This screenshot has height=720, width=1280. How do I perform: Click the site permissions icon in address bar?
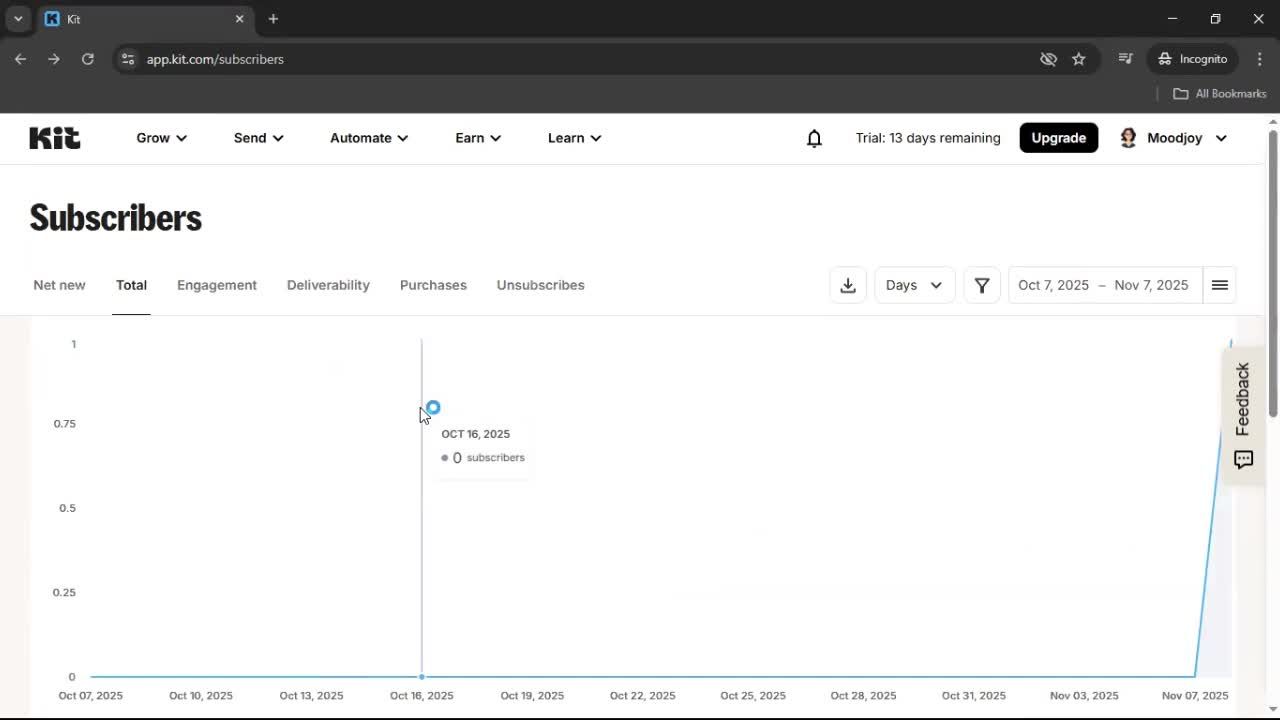(x=128, y=59)
